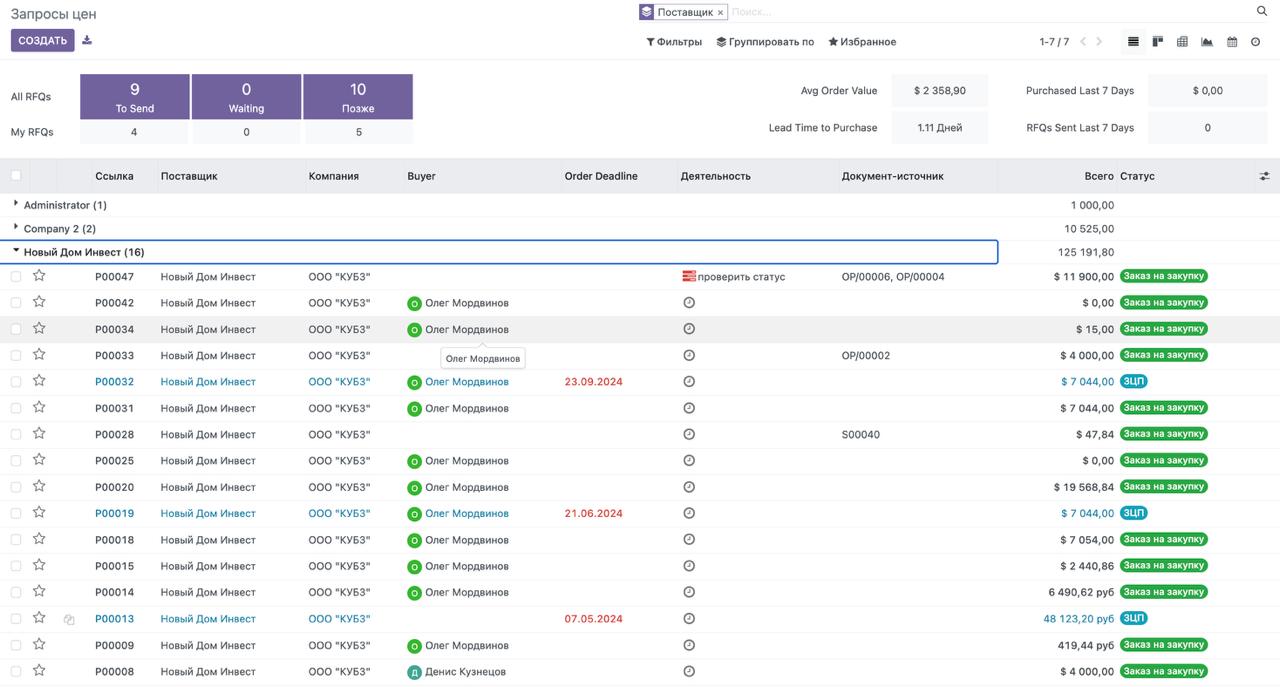The width and height of the screenshot is (1280, 687).
Task: Check the box for order P00020
Action: coord(15,487)
